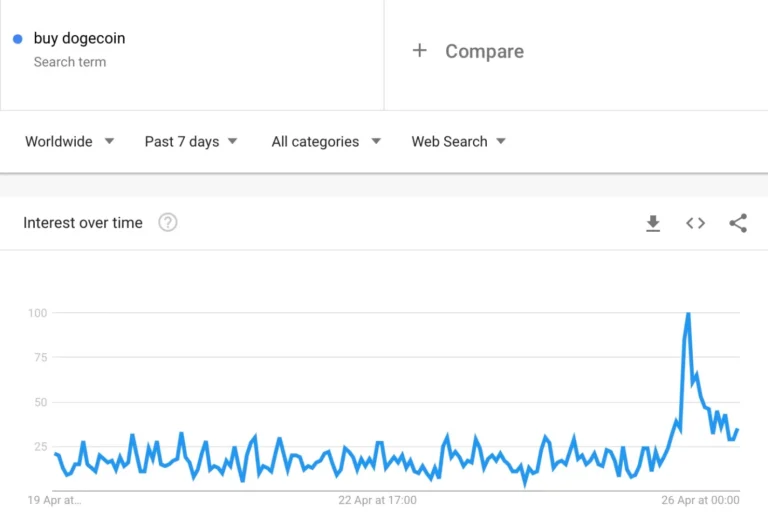
Task: Click the Search term label
Action: (69, 62)
